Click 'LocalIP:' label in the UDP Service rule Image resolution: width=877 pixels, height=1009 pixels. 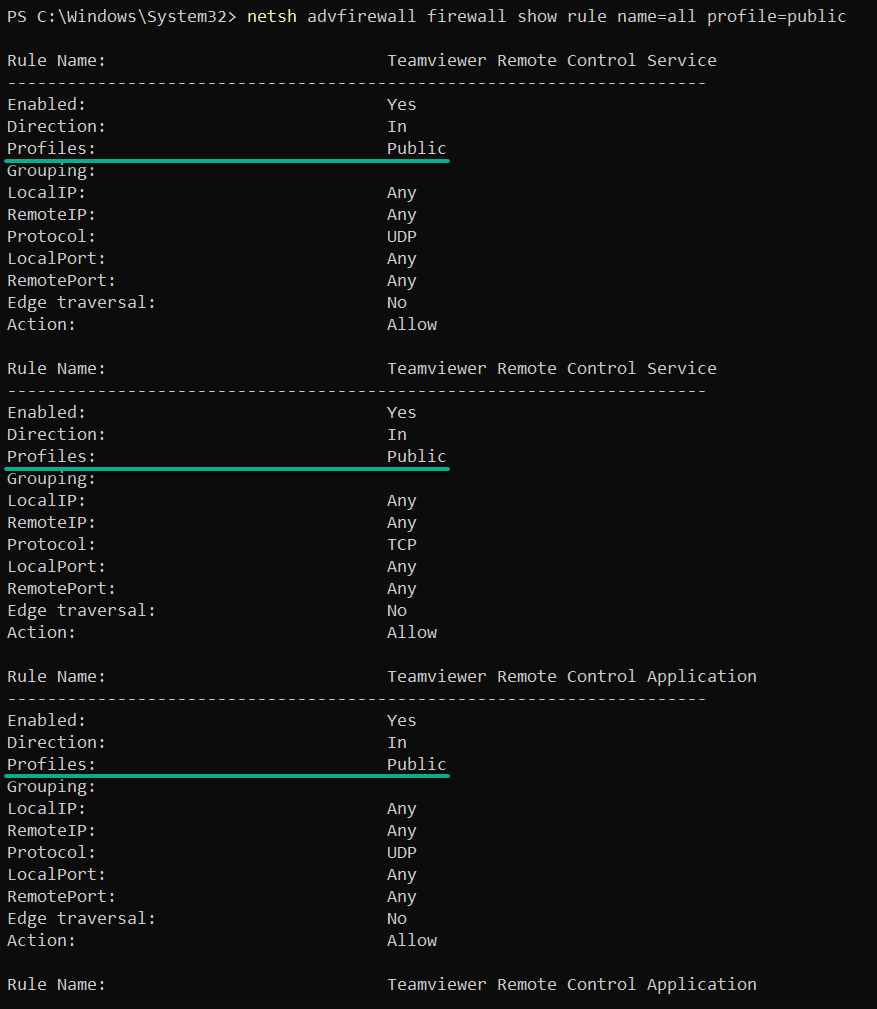46,192
